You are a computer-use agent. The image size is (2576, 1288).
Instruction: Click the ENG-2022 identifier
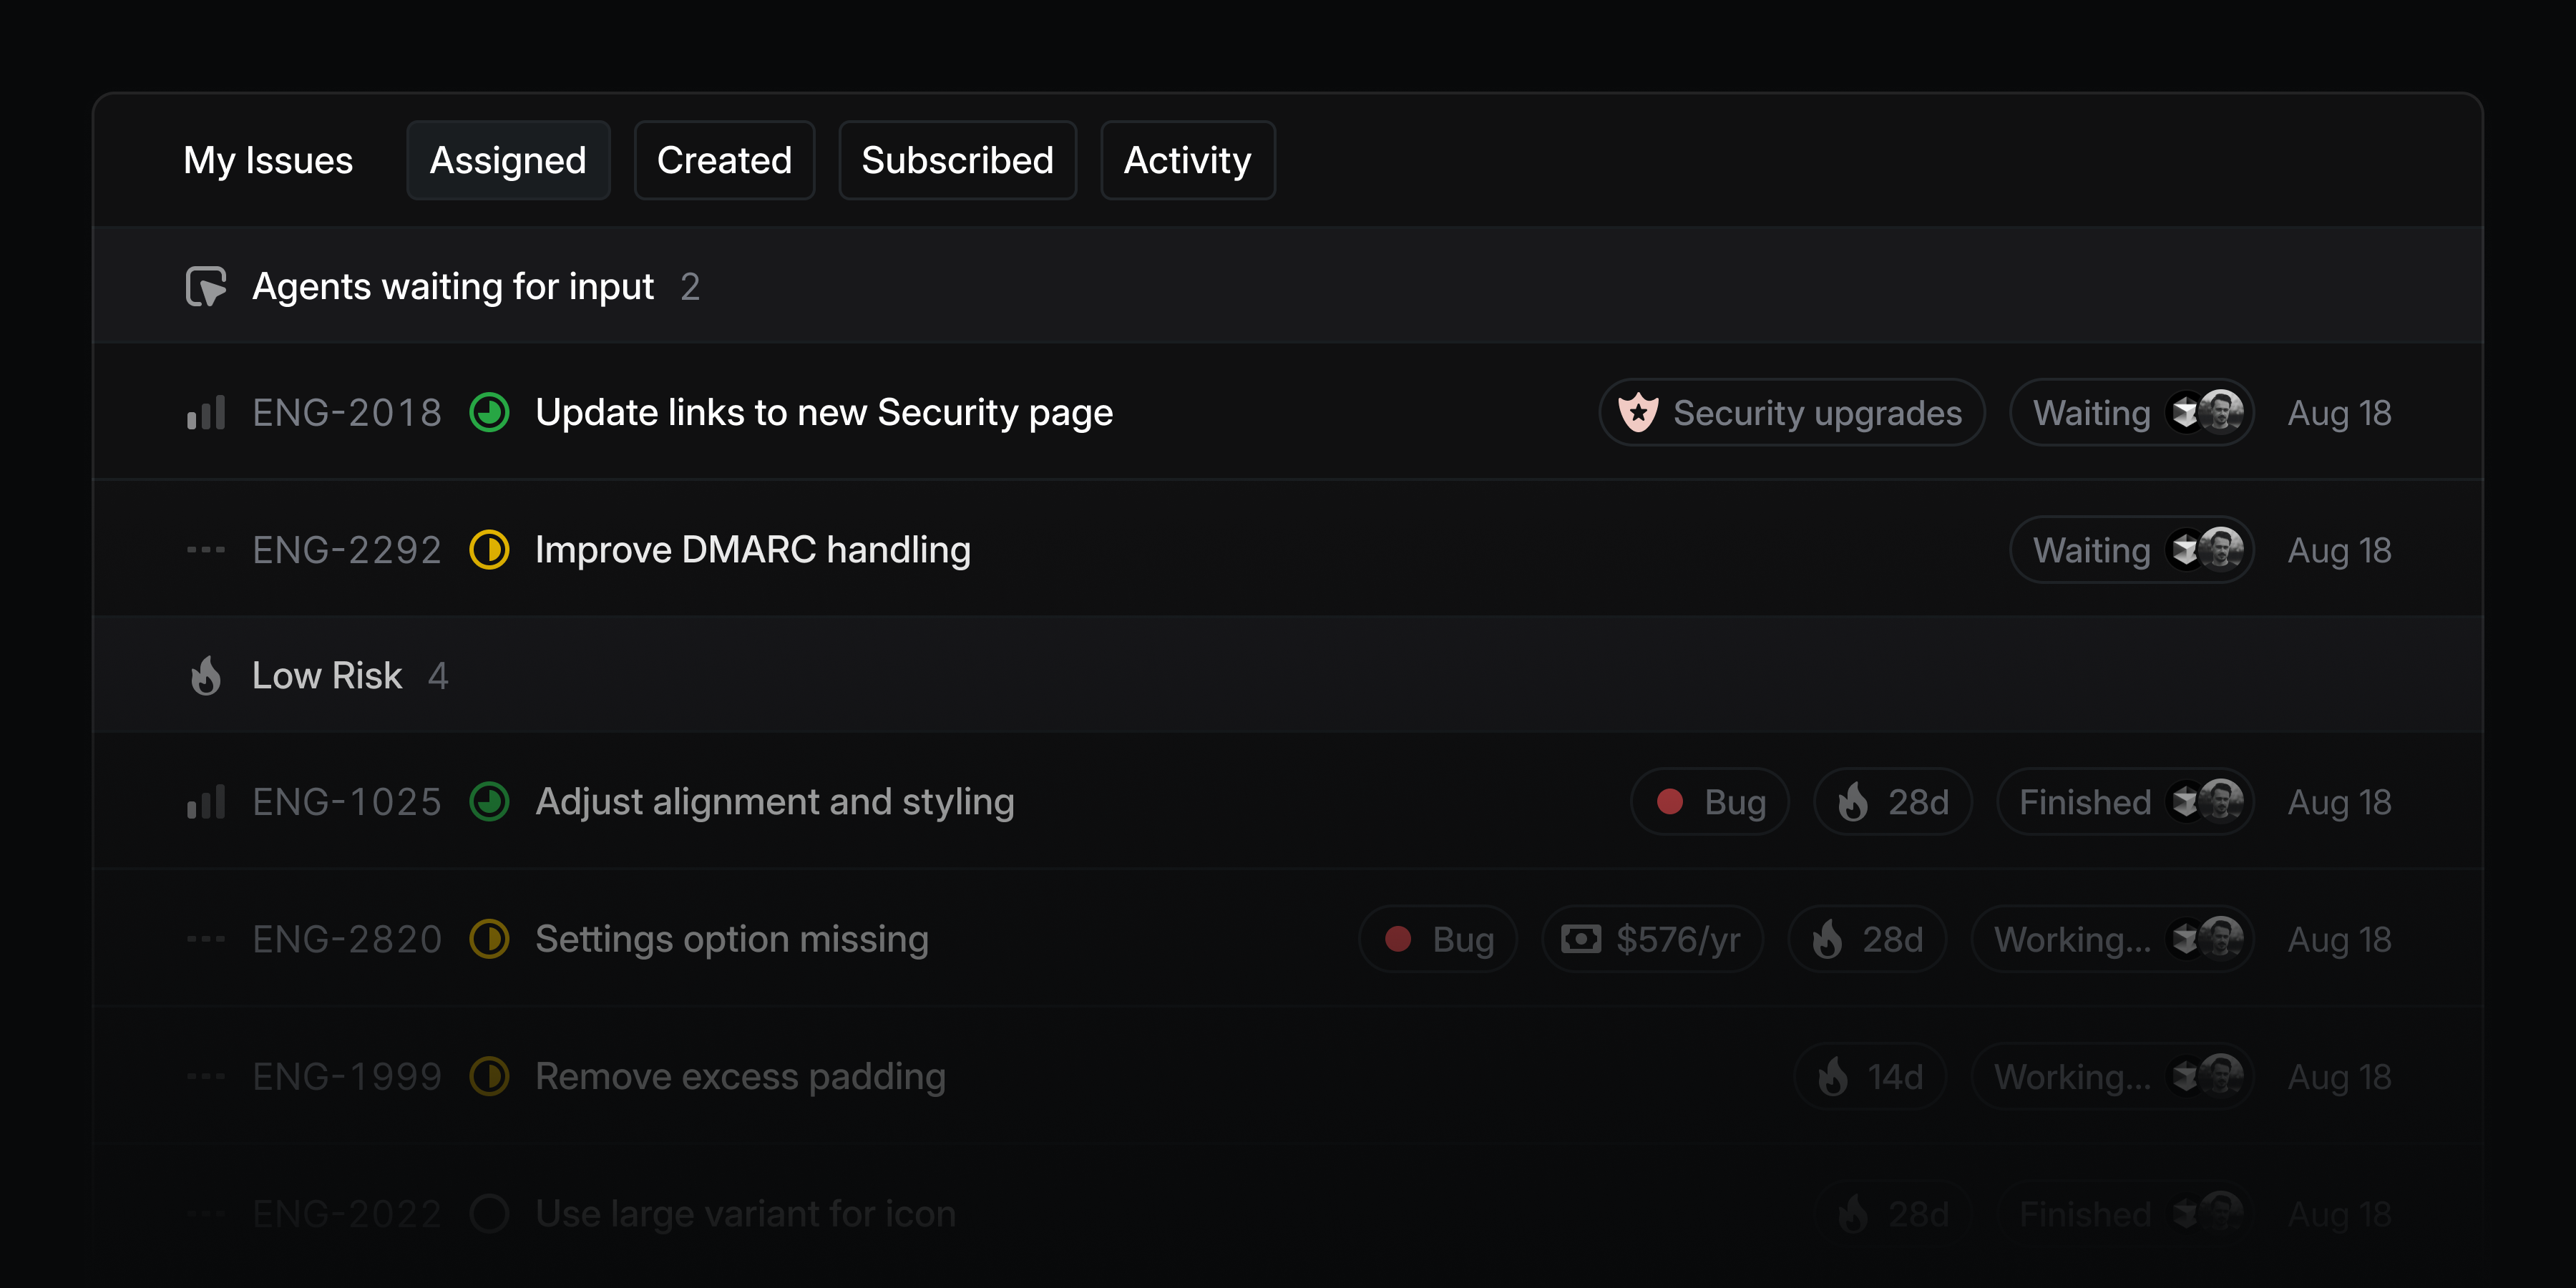346,1213
